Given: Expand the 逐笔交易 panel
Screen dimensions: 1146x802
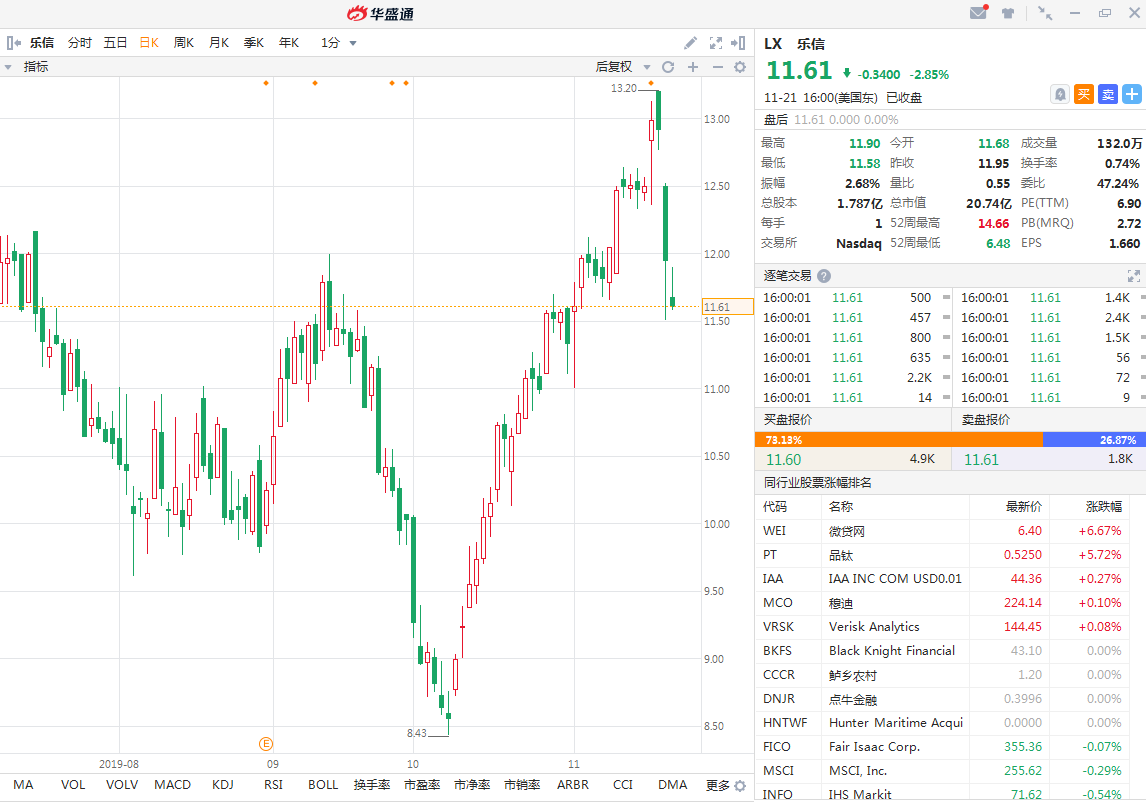Looking at the screenshot, I should 1134,276.
